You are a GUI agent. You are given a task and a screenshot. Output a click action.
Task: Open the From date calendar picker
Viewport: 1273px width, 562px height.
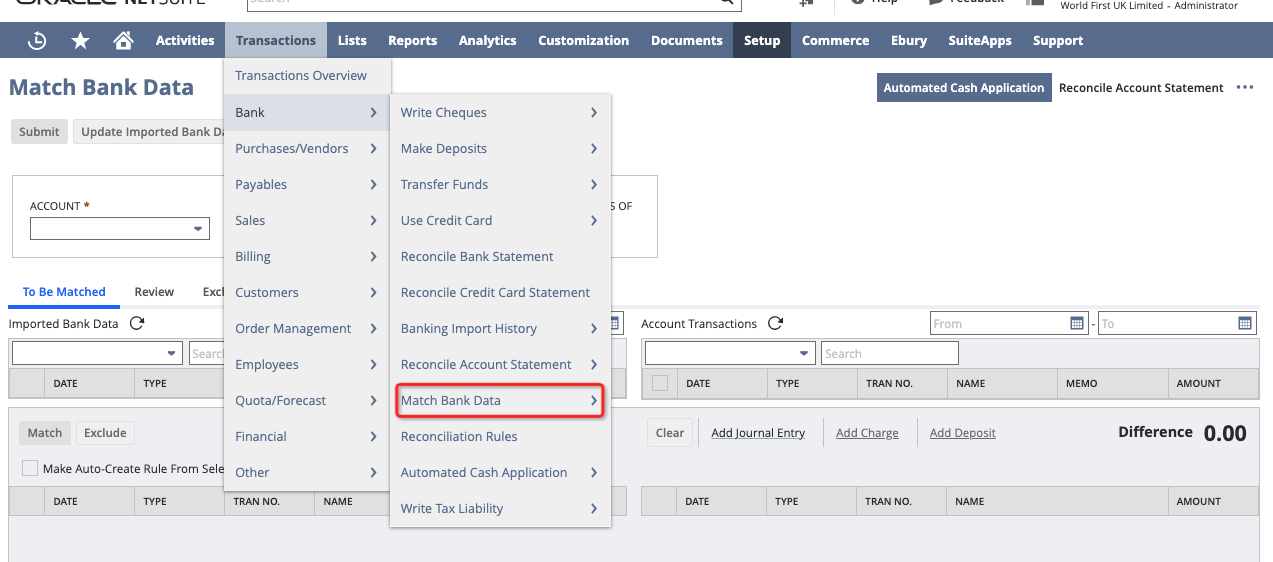pyautogui.click(x=1077, y=323)
